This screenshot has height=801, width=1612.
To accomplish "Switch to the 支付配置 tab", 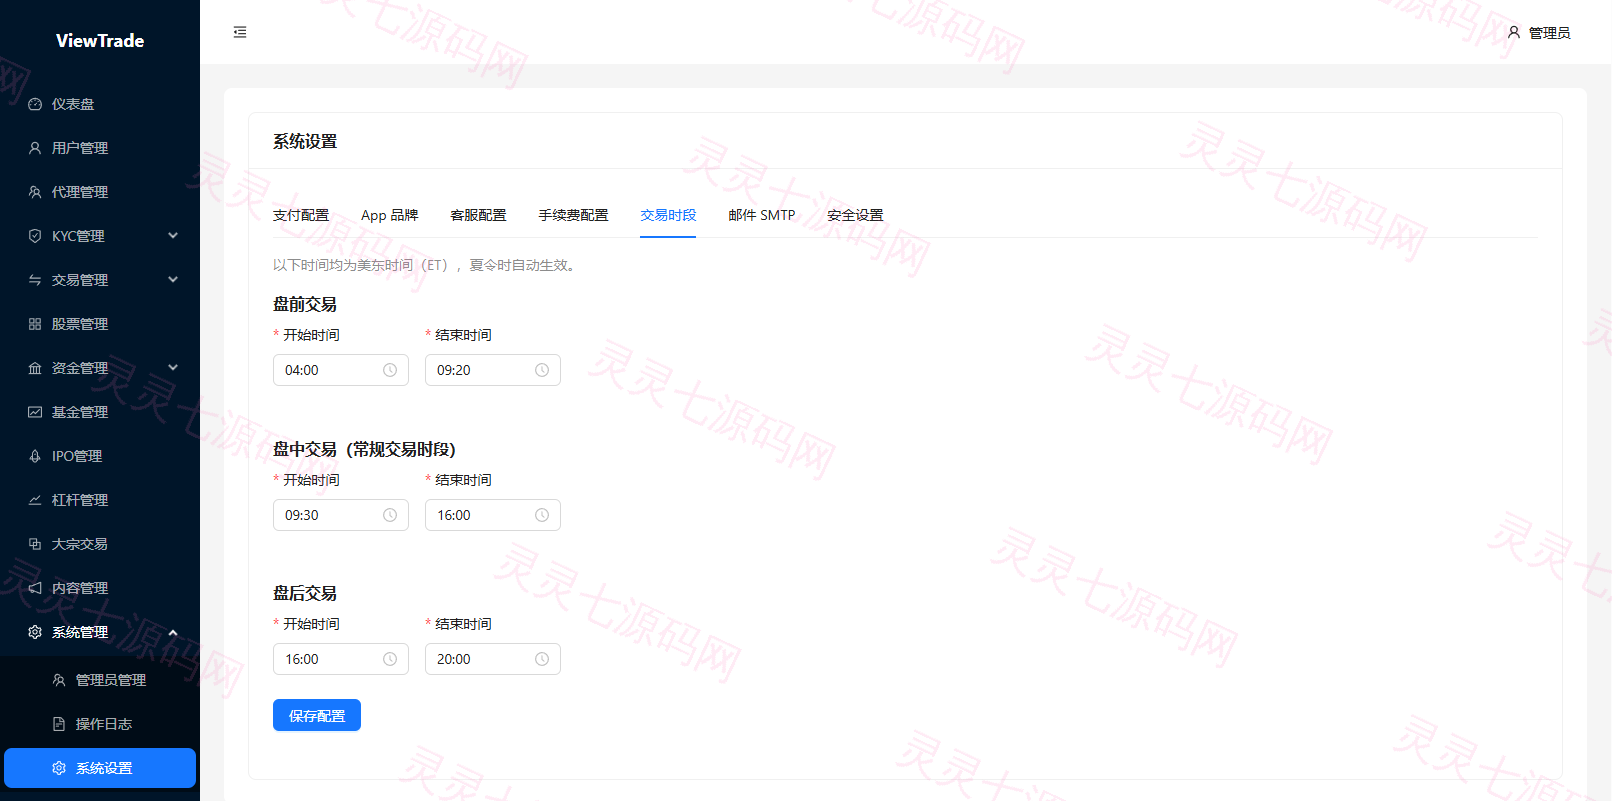I will (x=301, y=215).
